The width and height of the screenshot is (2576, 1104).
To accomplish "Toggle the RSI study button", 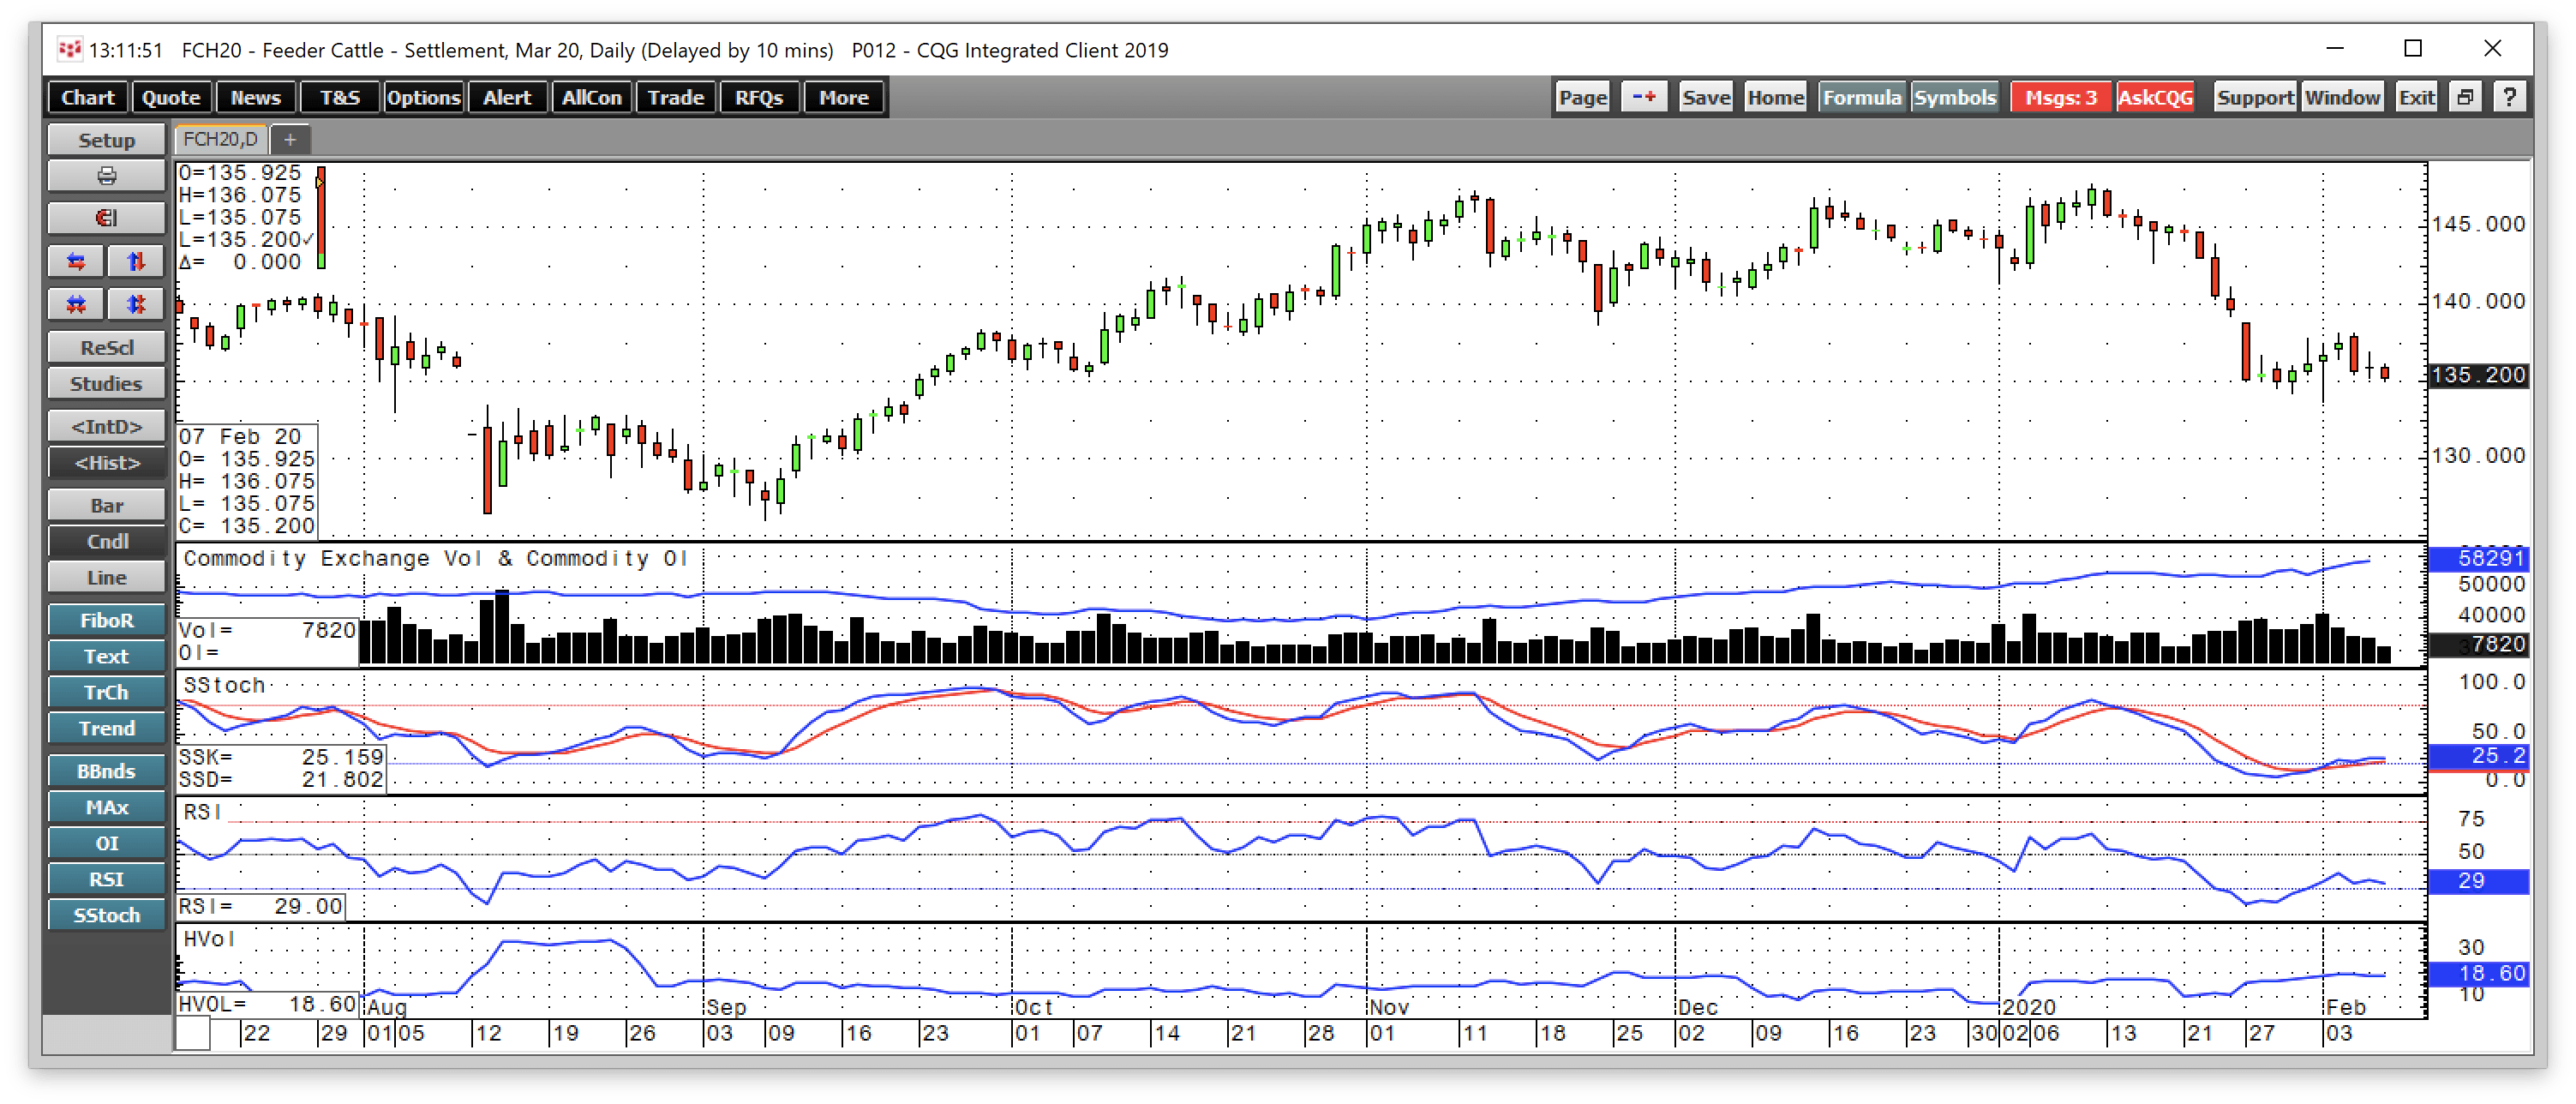I will click(x=106, y=879).
